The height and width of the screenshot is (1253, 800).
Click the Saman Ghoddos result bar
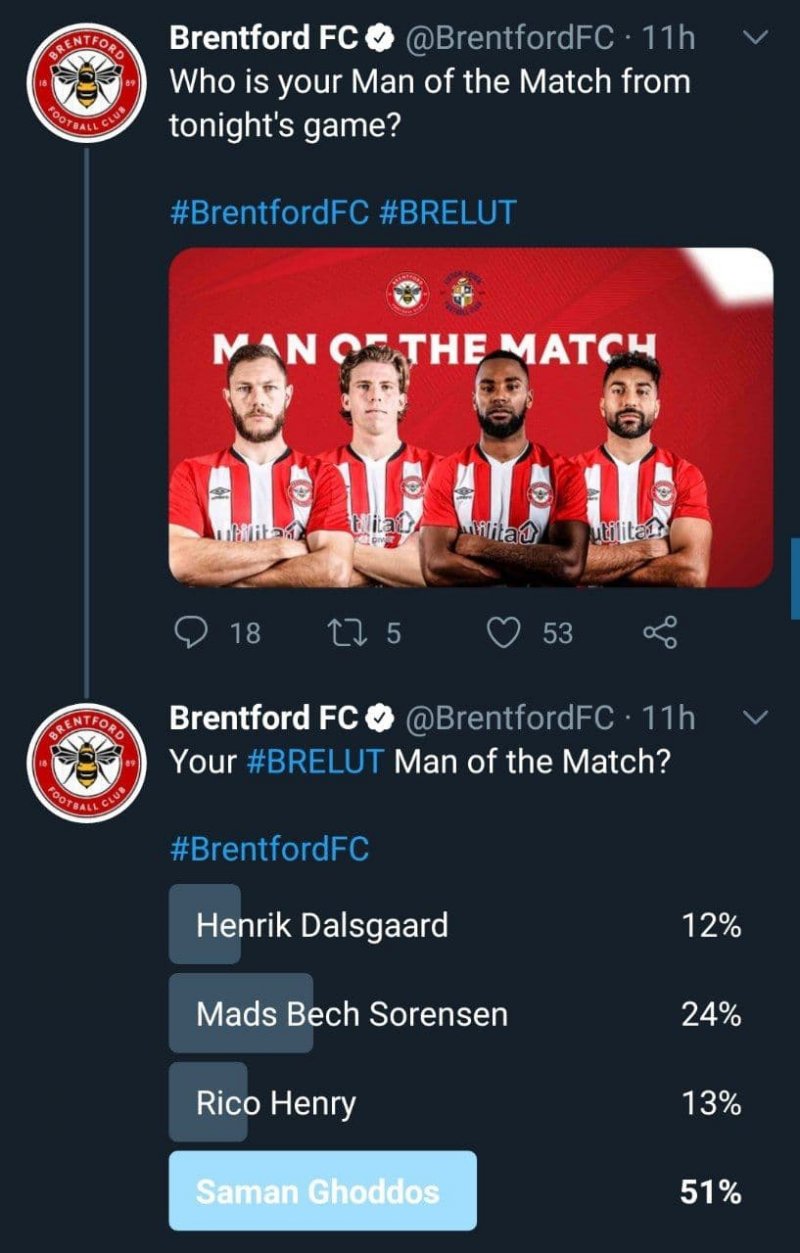pos(322,1191)
